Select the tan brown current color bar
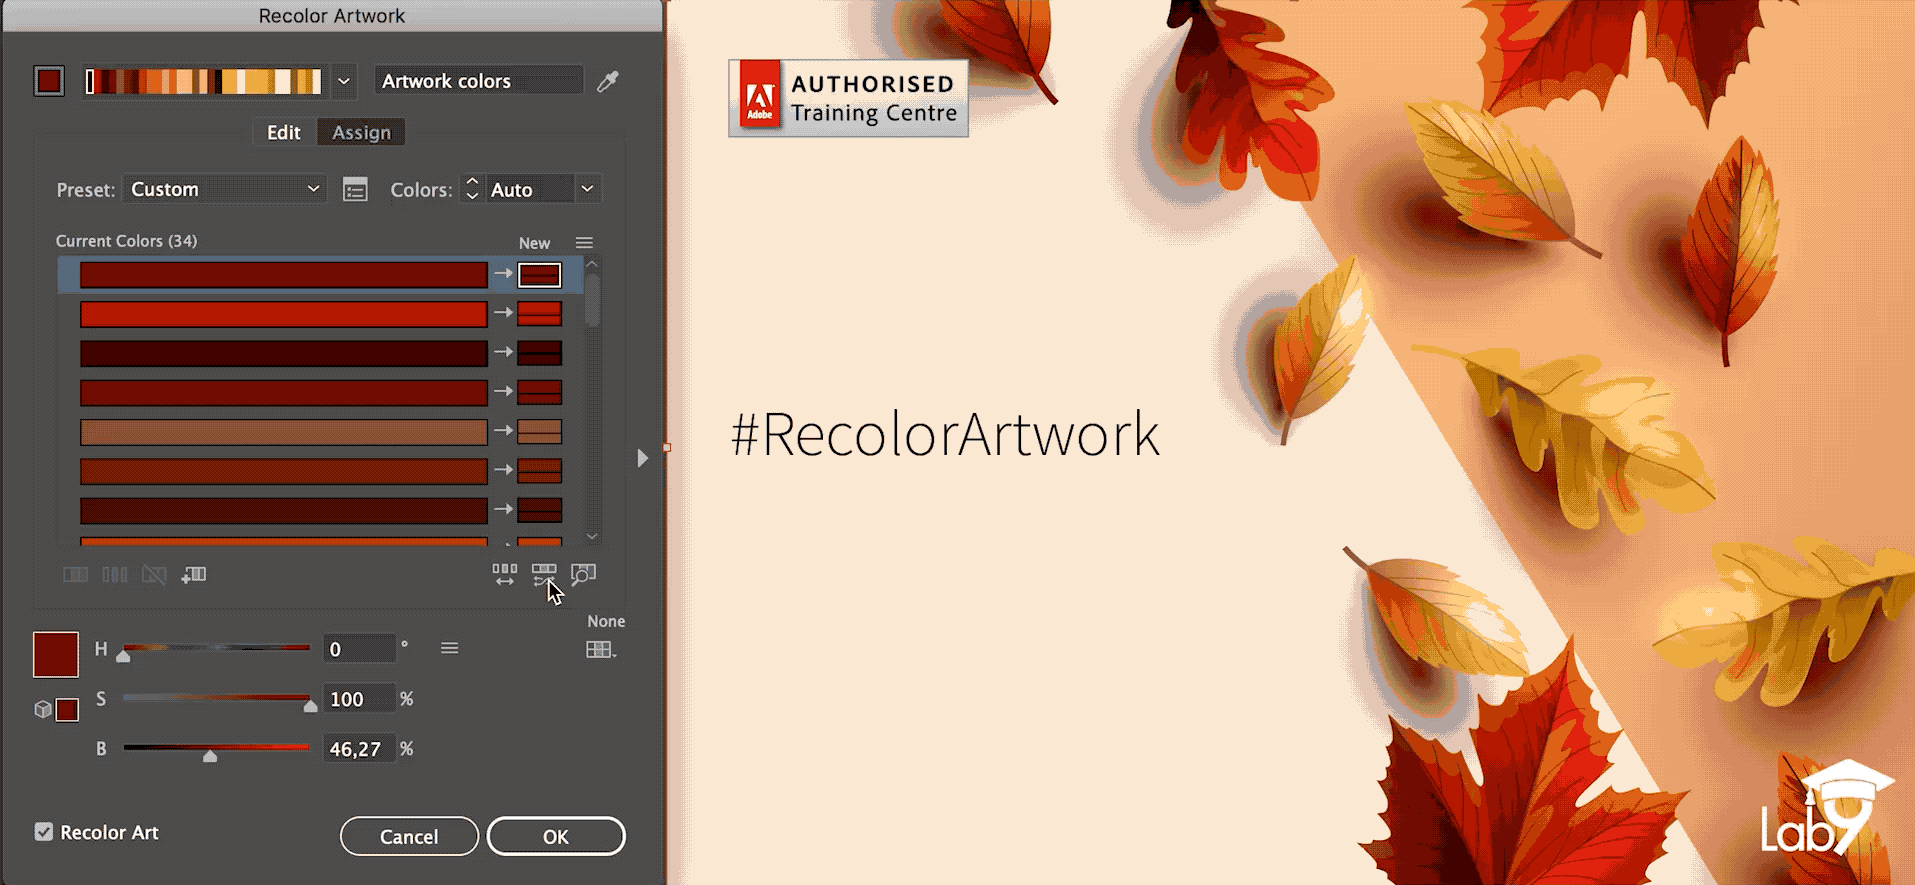 click(x=284, y=432)
